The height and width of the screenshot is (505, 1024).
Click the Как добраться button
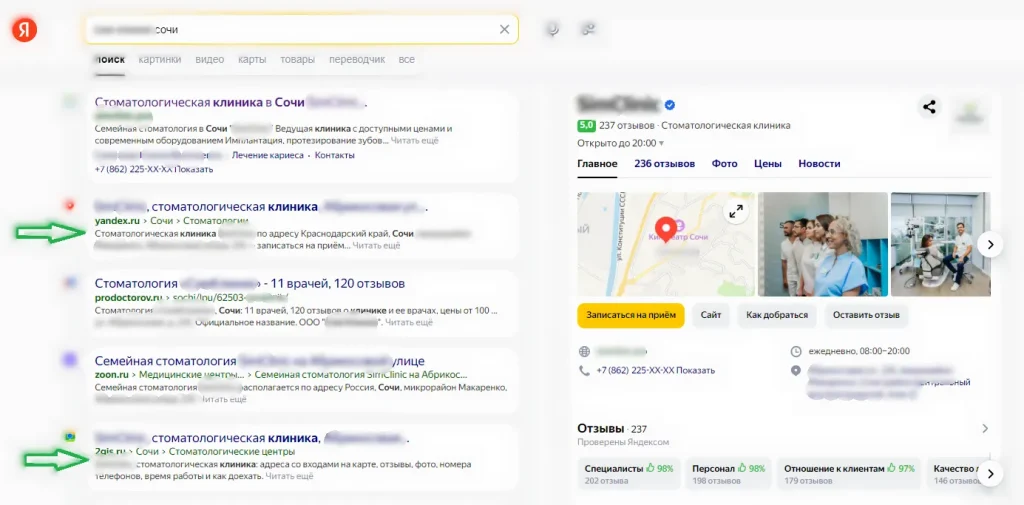click(776, 315)
